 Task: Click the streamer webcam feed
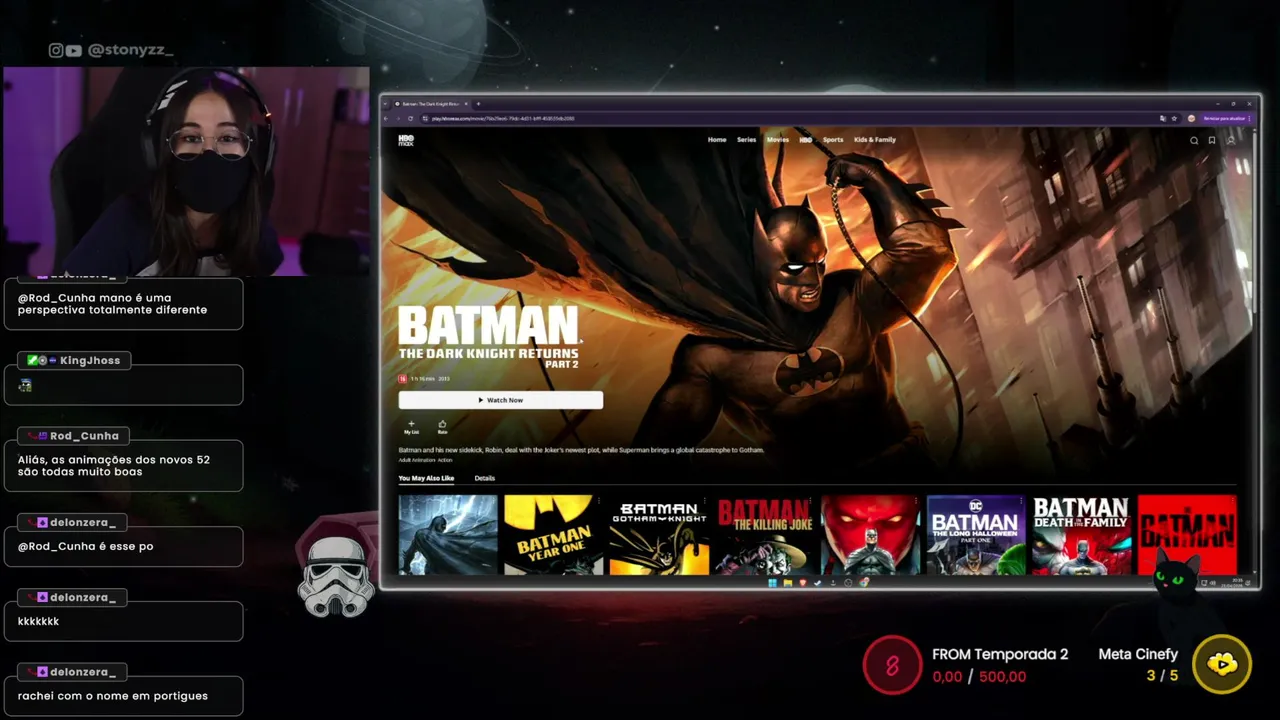186,171
